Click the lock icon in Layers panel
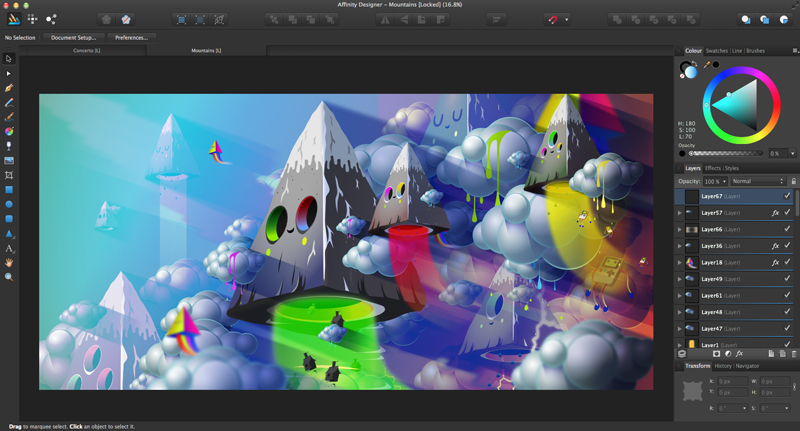This screenshot has width=800, height=431. pyautogui.click(x=793, y=181)
